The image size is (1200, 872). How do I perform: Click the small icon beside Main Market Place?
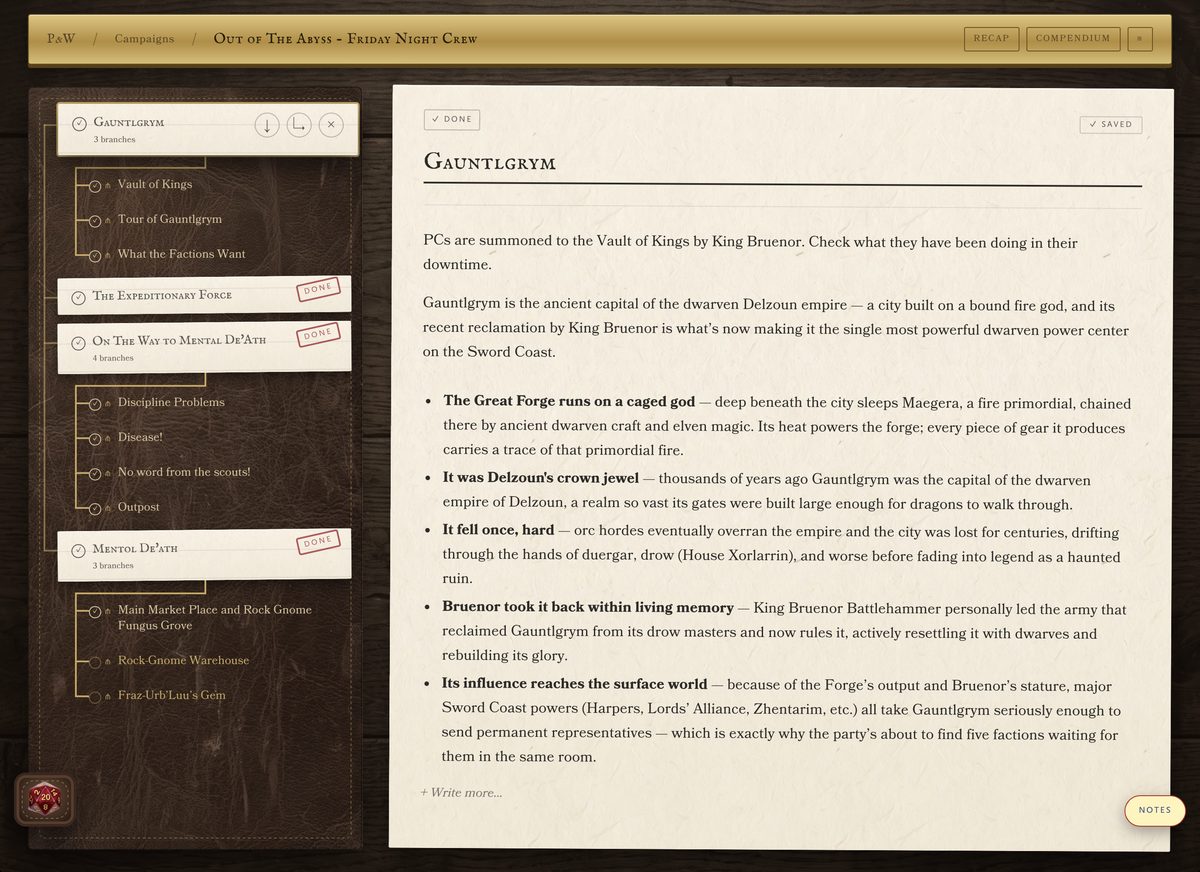coord(108,612)
